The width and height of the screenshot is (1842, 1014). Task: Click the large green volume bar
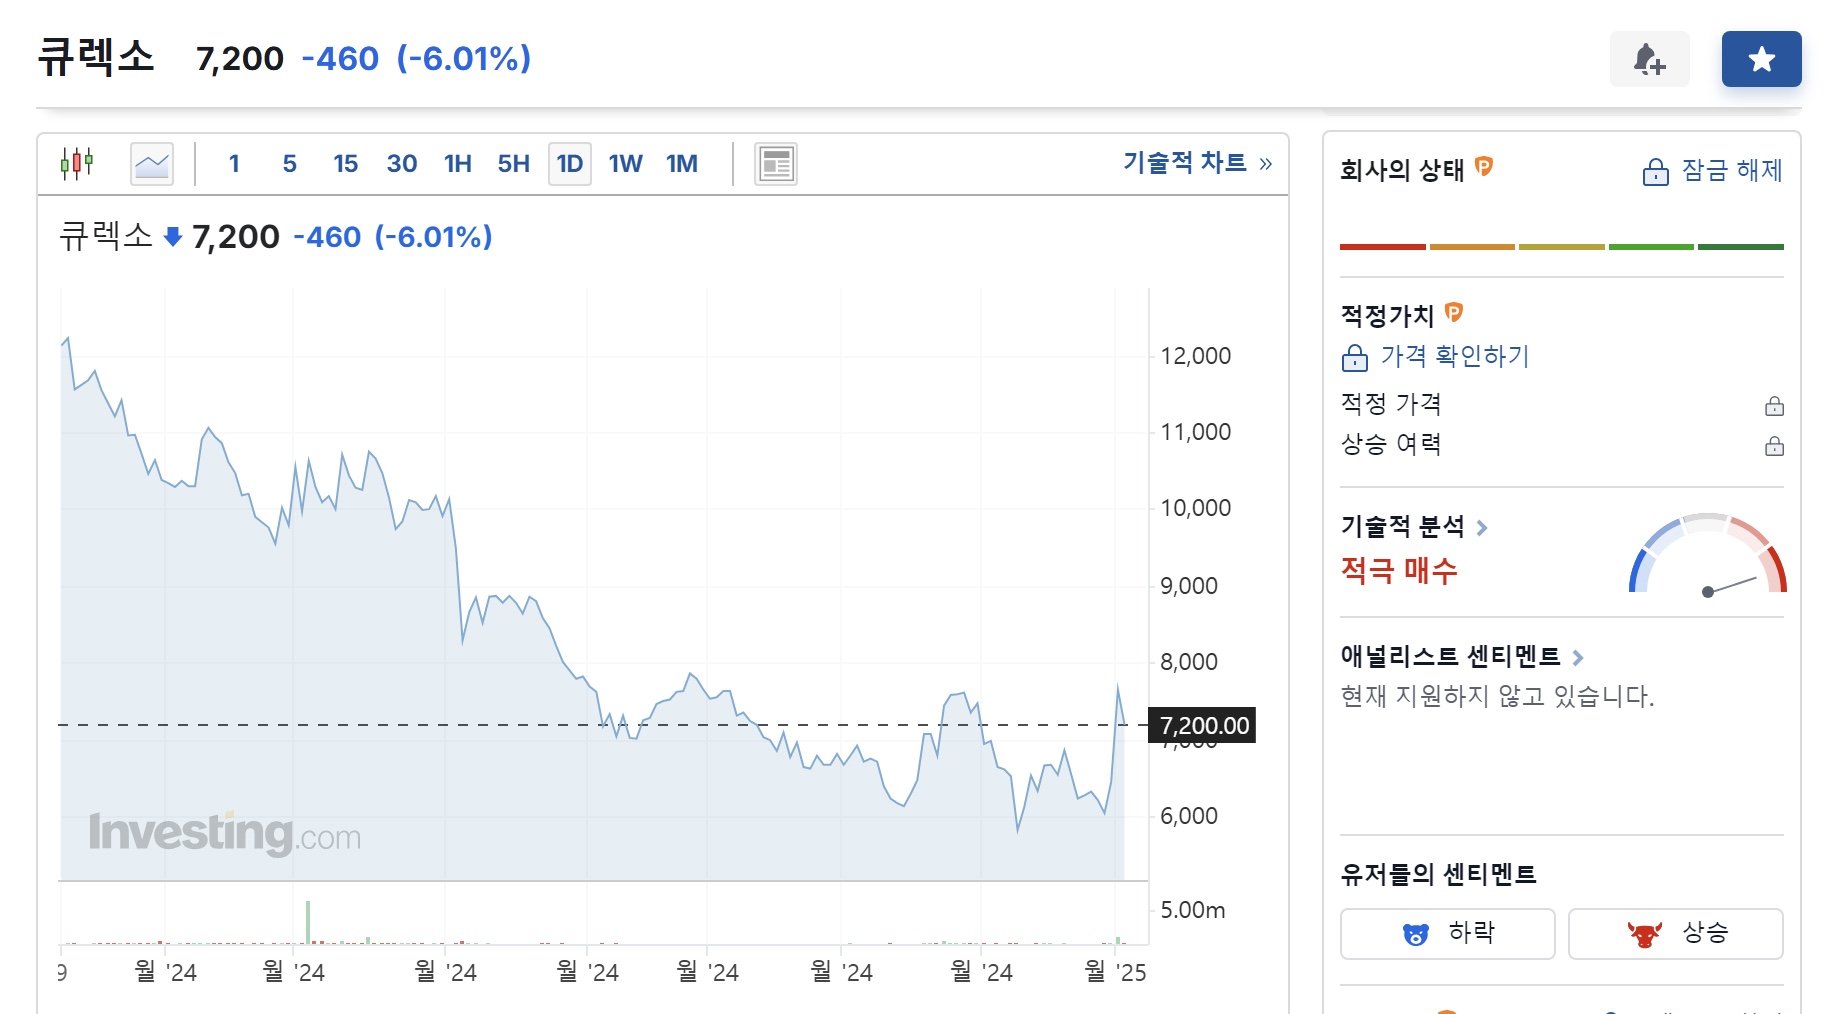click(x=308, y=922)
